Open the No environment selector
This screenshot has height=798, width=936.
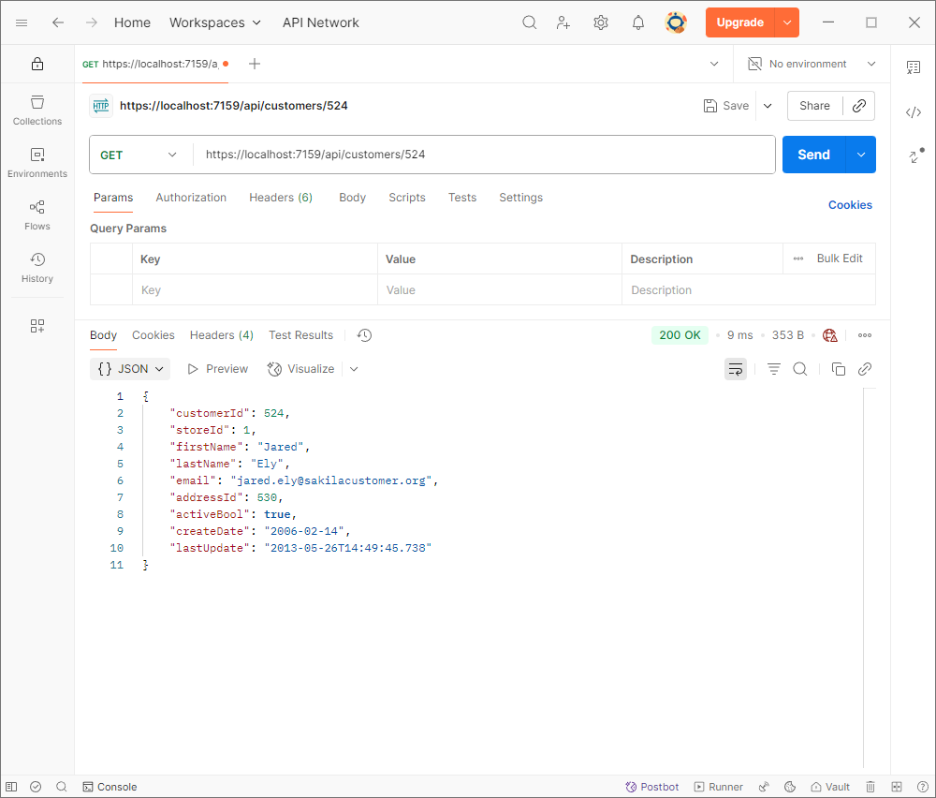[x=812, y=64]
